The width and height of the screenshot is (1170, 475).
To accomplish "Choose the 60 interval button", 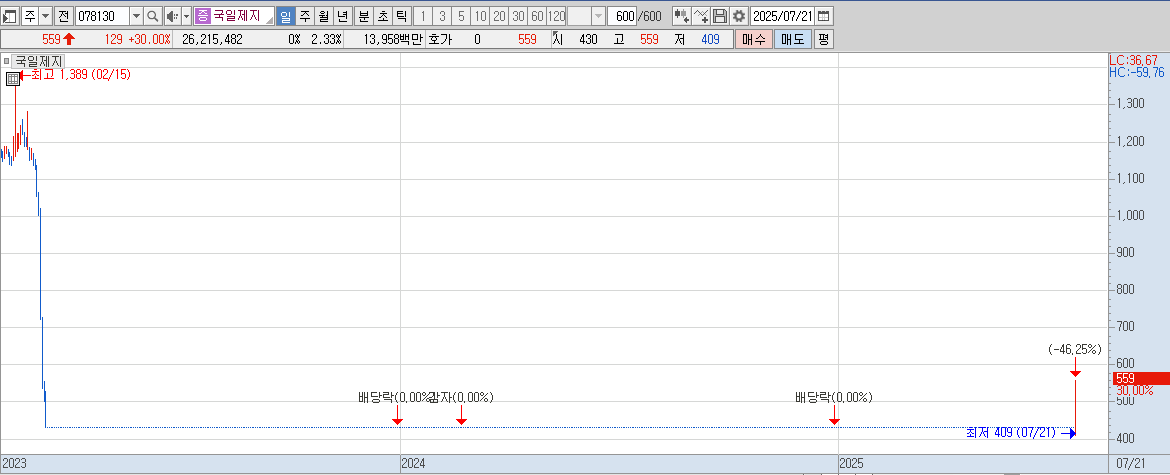I will click(x=536, y=16).
